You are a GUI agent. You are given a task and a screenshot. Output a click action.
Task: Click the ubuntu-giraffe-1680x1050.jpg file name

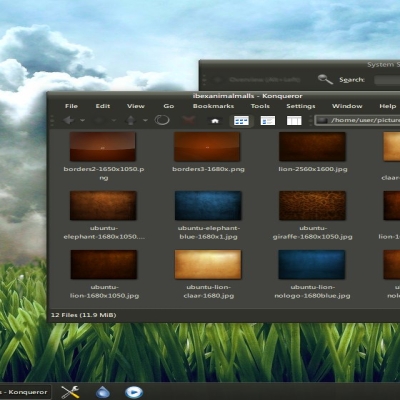(x=313, y=232)
